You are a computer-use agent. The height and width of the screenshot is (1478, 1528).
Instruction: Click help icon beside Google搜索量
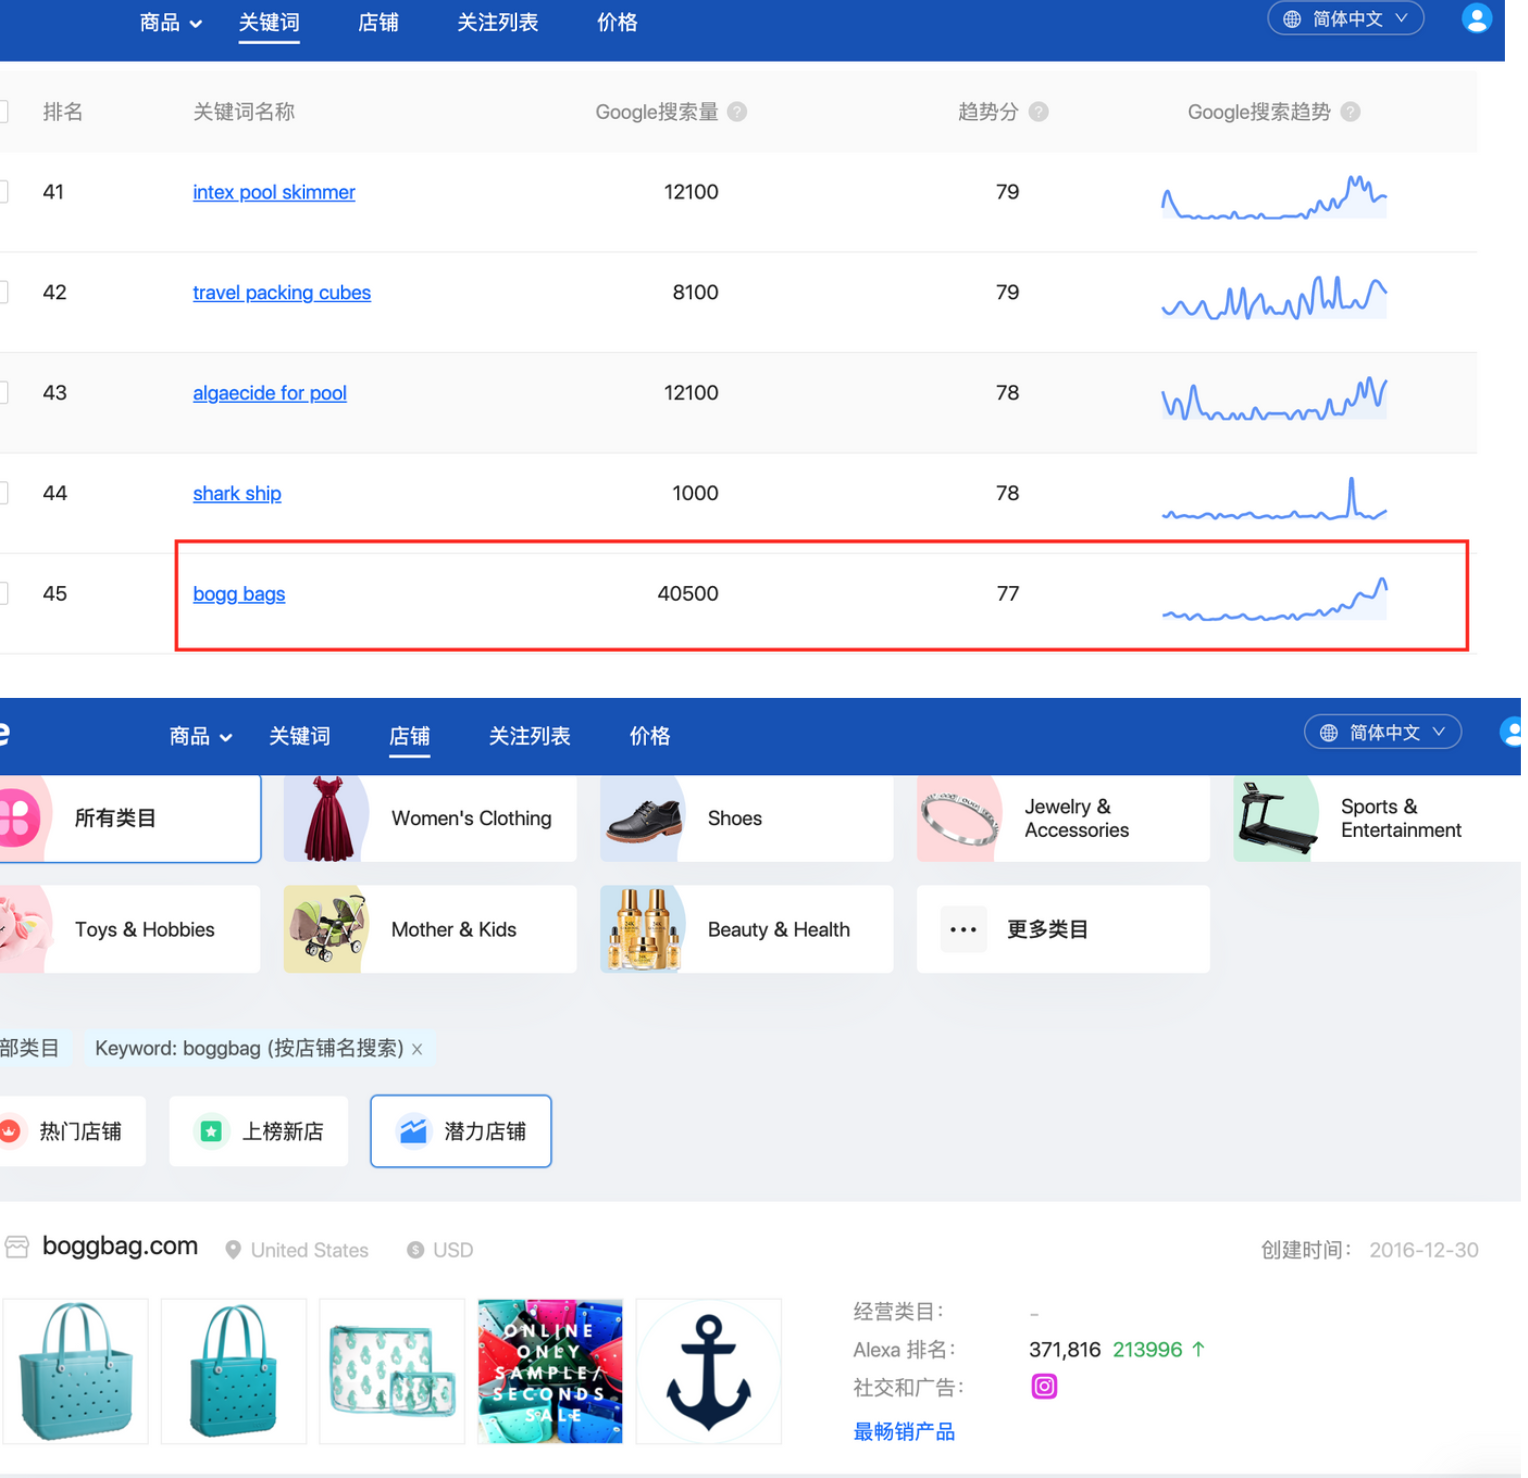coord(737,112)
